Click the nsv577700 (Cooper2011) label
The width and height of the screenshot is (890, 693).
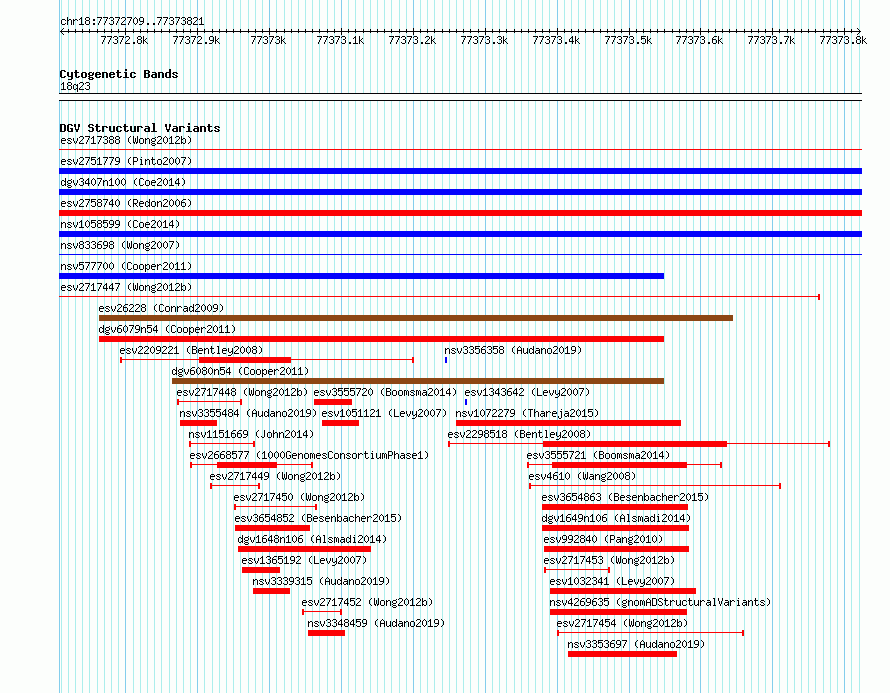point(126,266)
